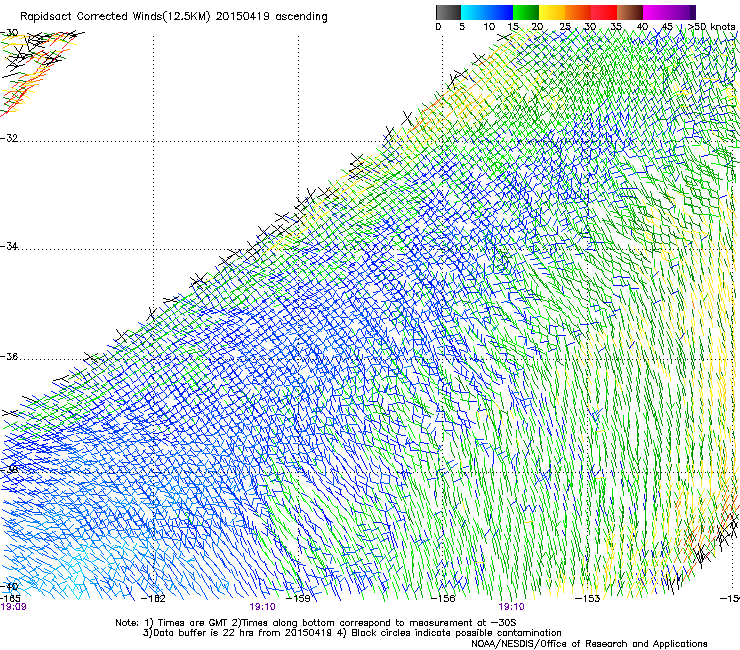Viewport: 740px width, 650px height.
Task: Click the latitude label '-34'
Action: pyautogui.click(x=9, y=246)
